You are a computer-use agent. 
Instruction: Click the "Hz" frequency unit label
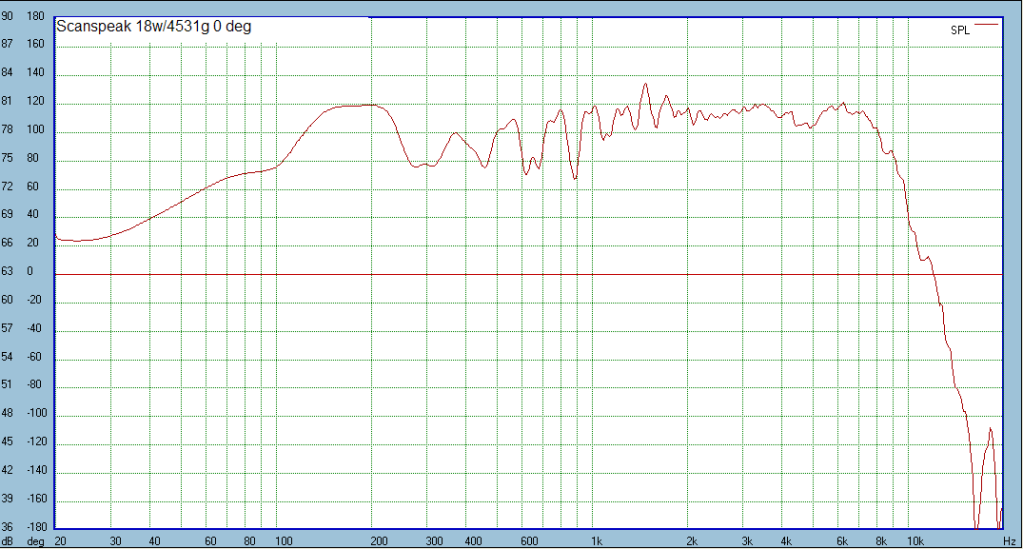pos(1009,541)
